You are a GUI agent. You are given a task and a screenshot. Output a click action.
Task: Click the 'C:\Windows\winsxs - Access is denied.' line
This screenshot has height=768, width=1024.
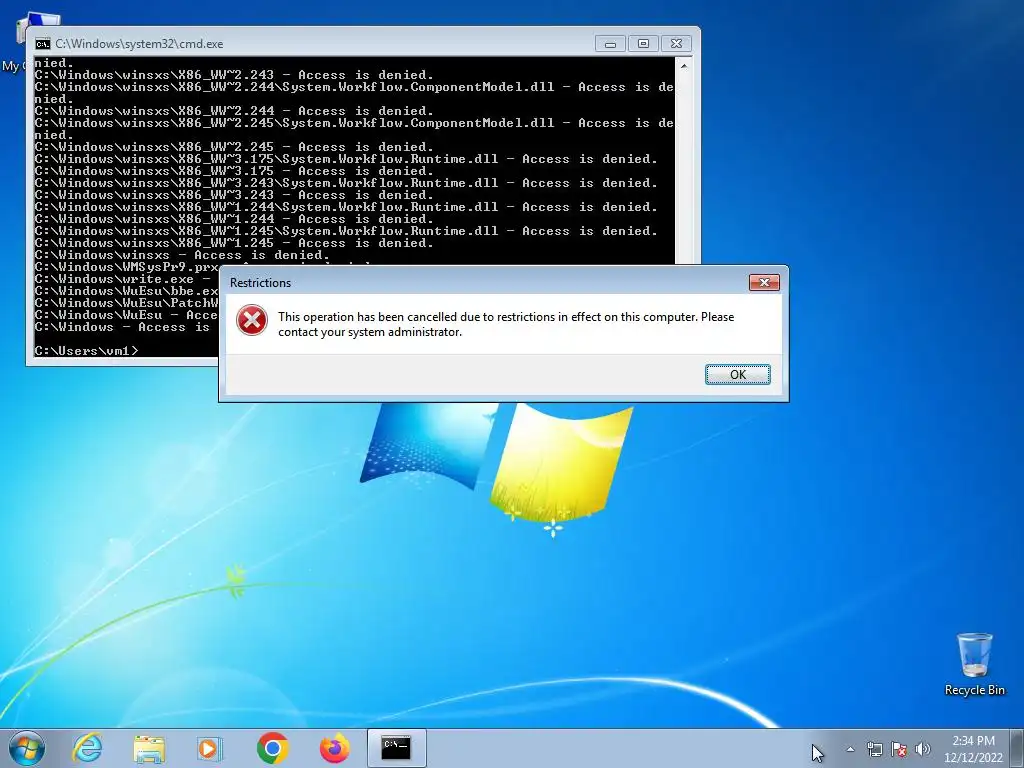(182, 255)
